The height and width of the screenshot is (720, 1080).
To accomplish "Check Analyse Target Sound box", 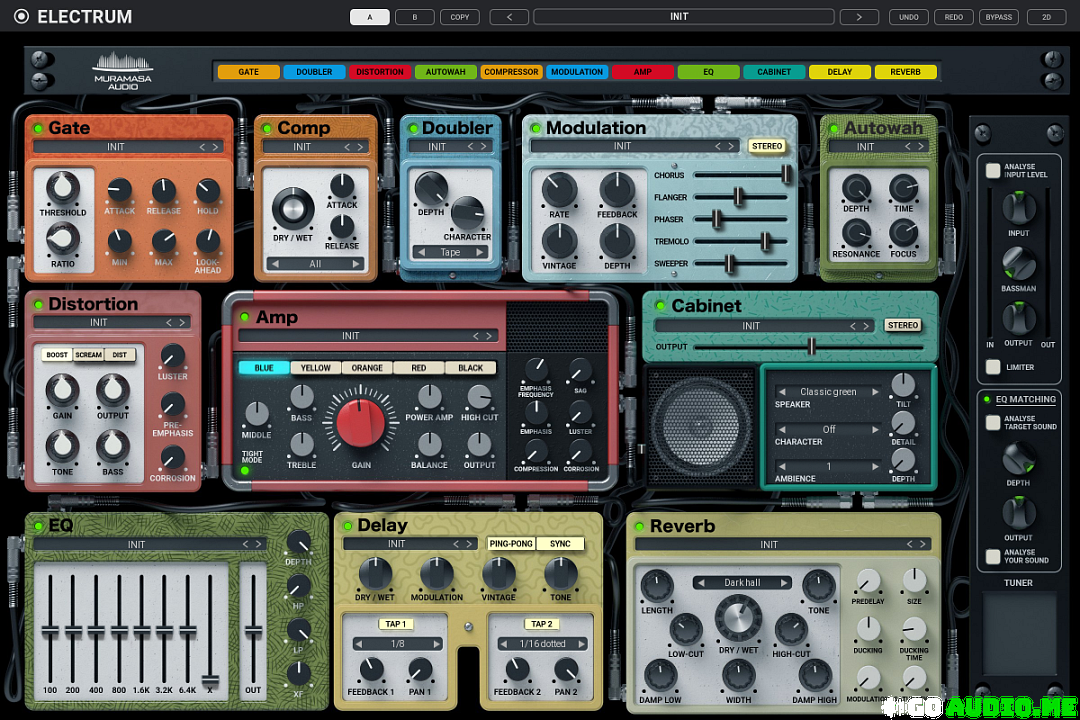I will 993,422.
